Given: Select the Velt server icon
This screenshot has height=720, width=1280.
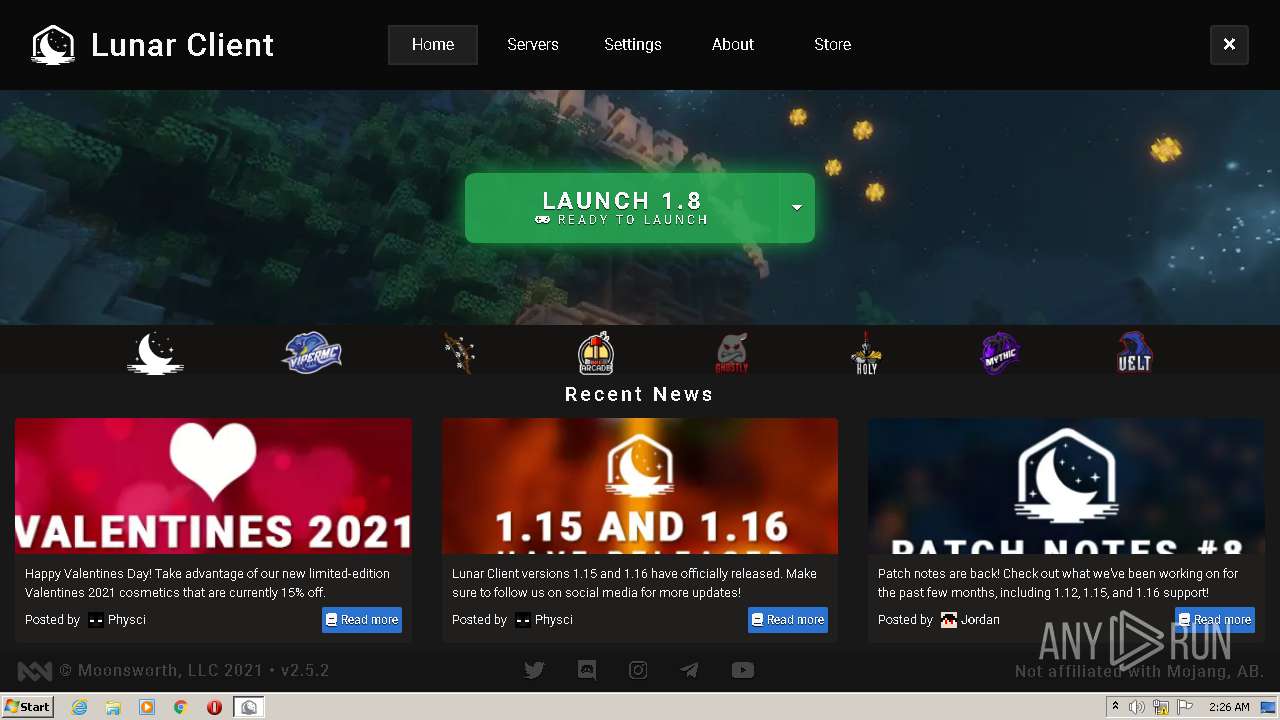Looking at the screenshot, I should coord(1135,353).
